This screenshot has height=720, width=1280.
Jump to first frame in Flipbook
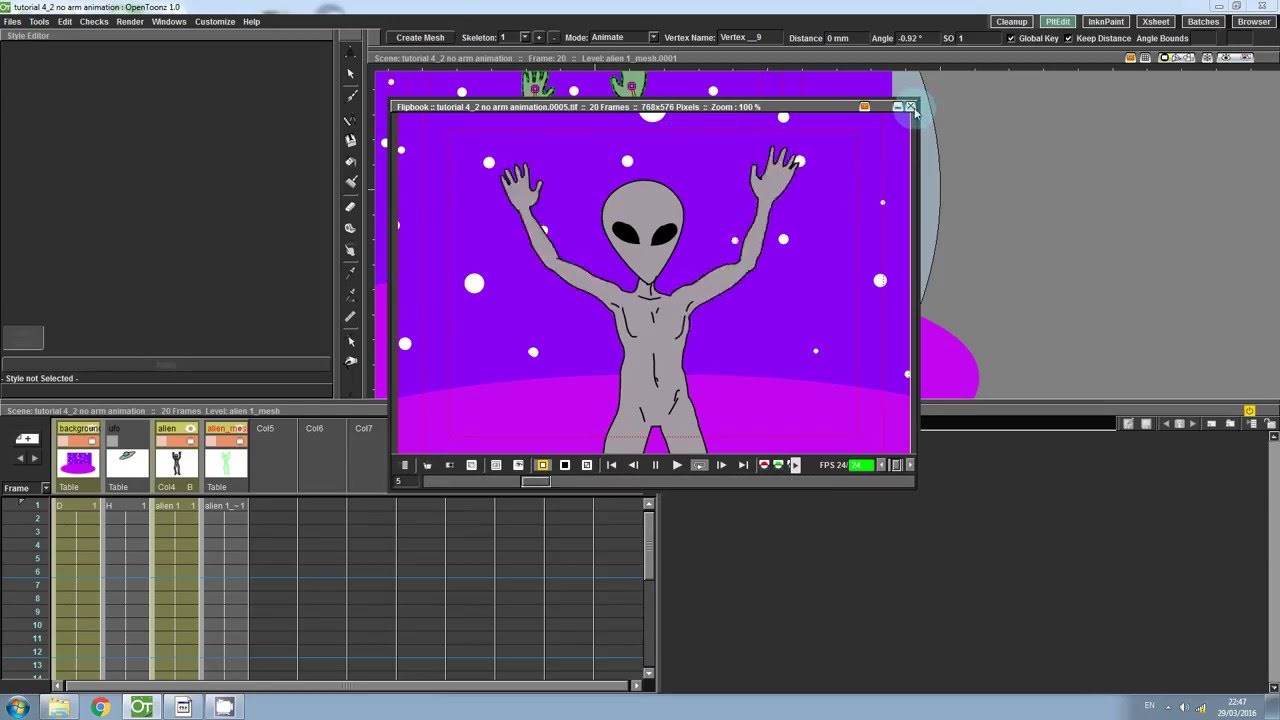click(x=611, y=465)
